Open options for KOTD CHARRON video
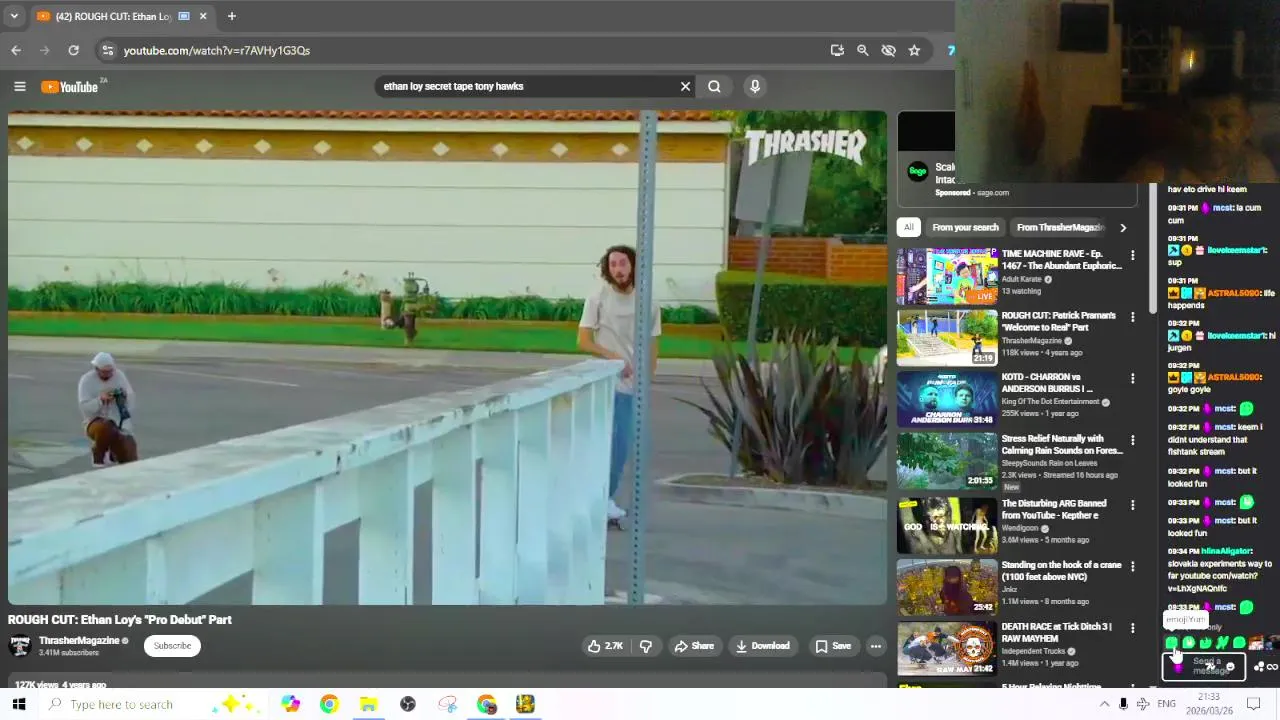Viewport: 1280px width, 720px height. coord(1132,379)
